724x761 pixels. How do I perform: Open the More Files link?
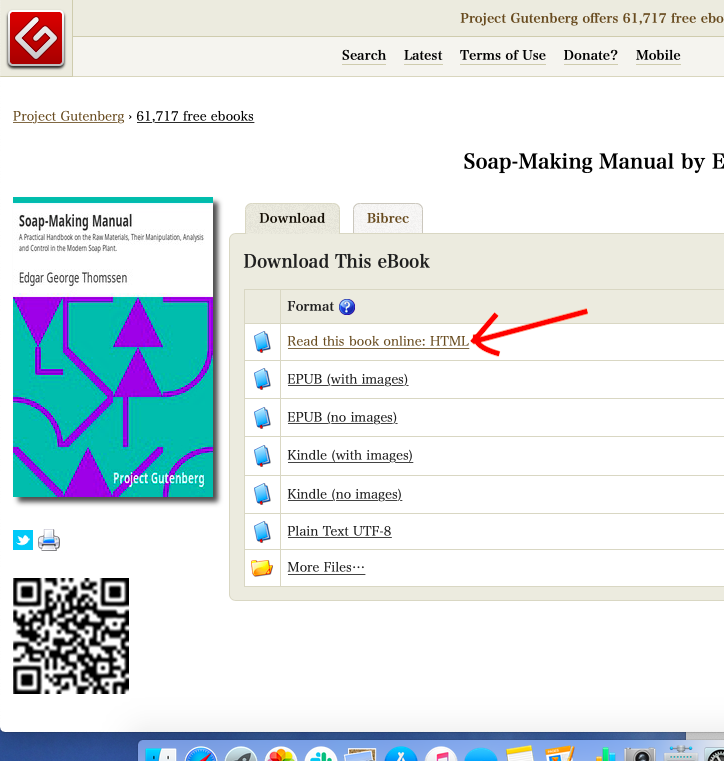326,567
